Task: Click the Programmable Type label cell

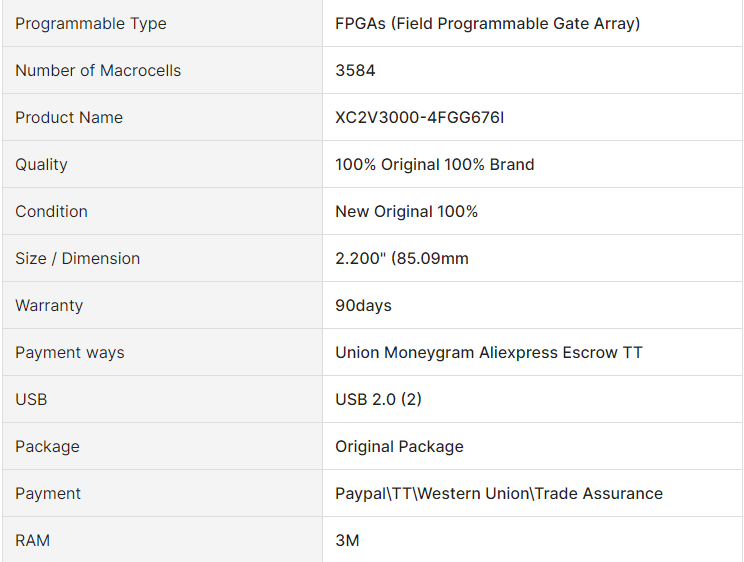Action: (x=162, y=23)
